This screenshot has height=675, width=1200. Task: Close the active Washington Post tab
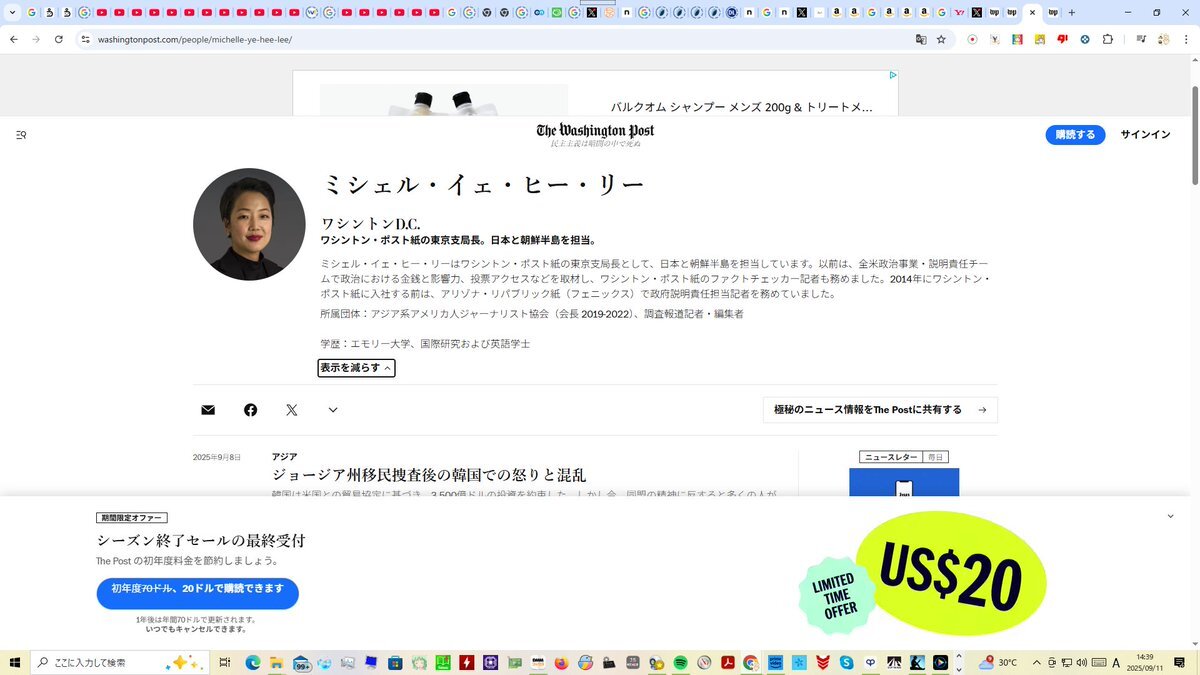1032,13
